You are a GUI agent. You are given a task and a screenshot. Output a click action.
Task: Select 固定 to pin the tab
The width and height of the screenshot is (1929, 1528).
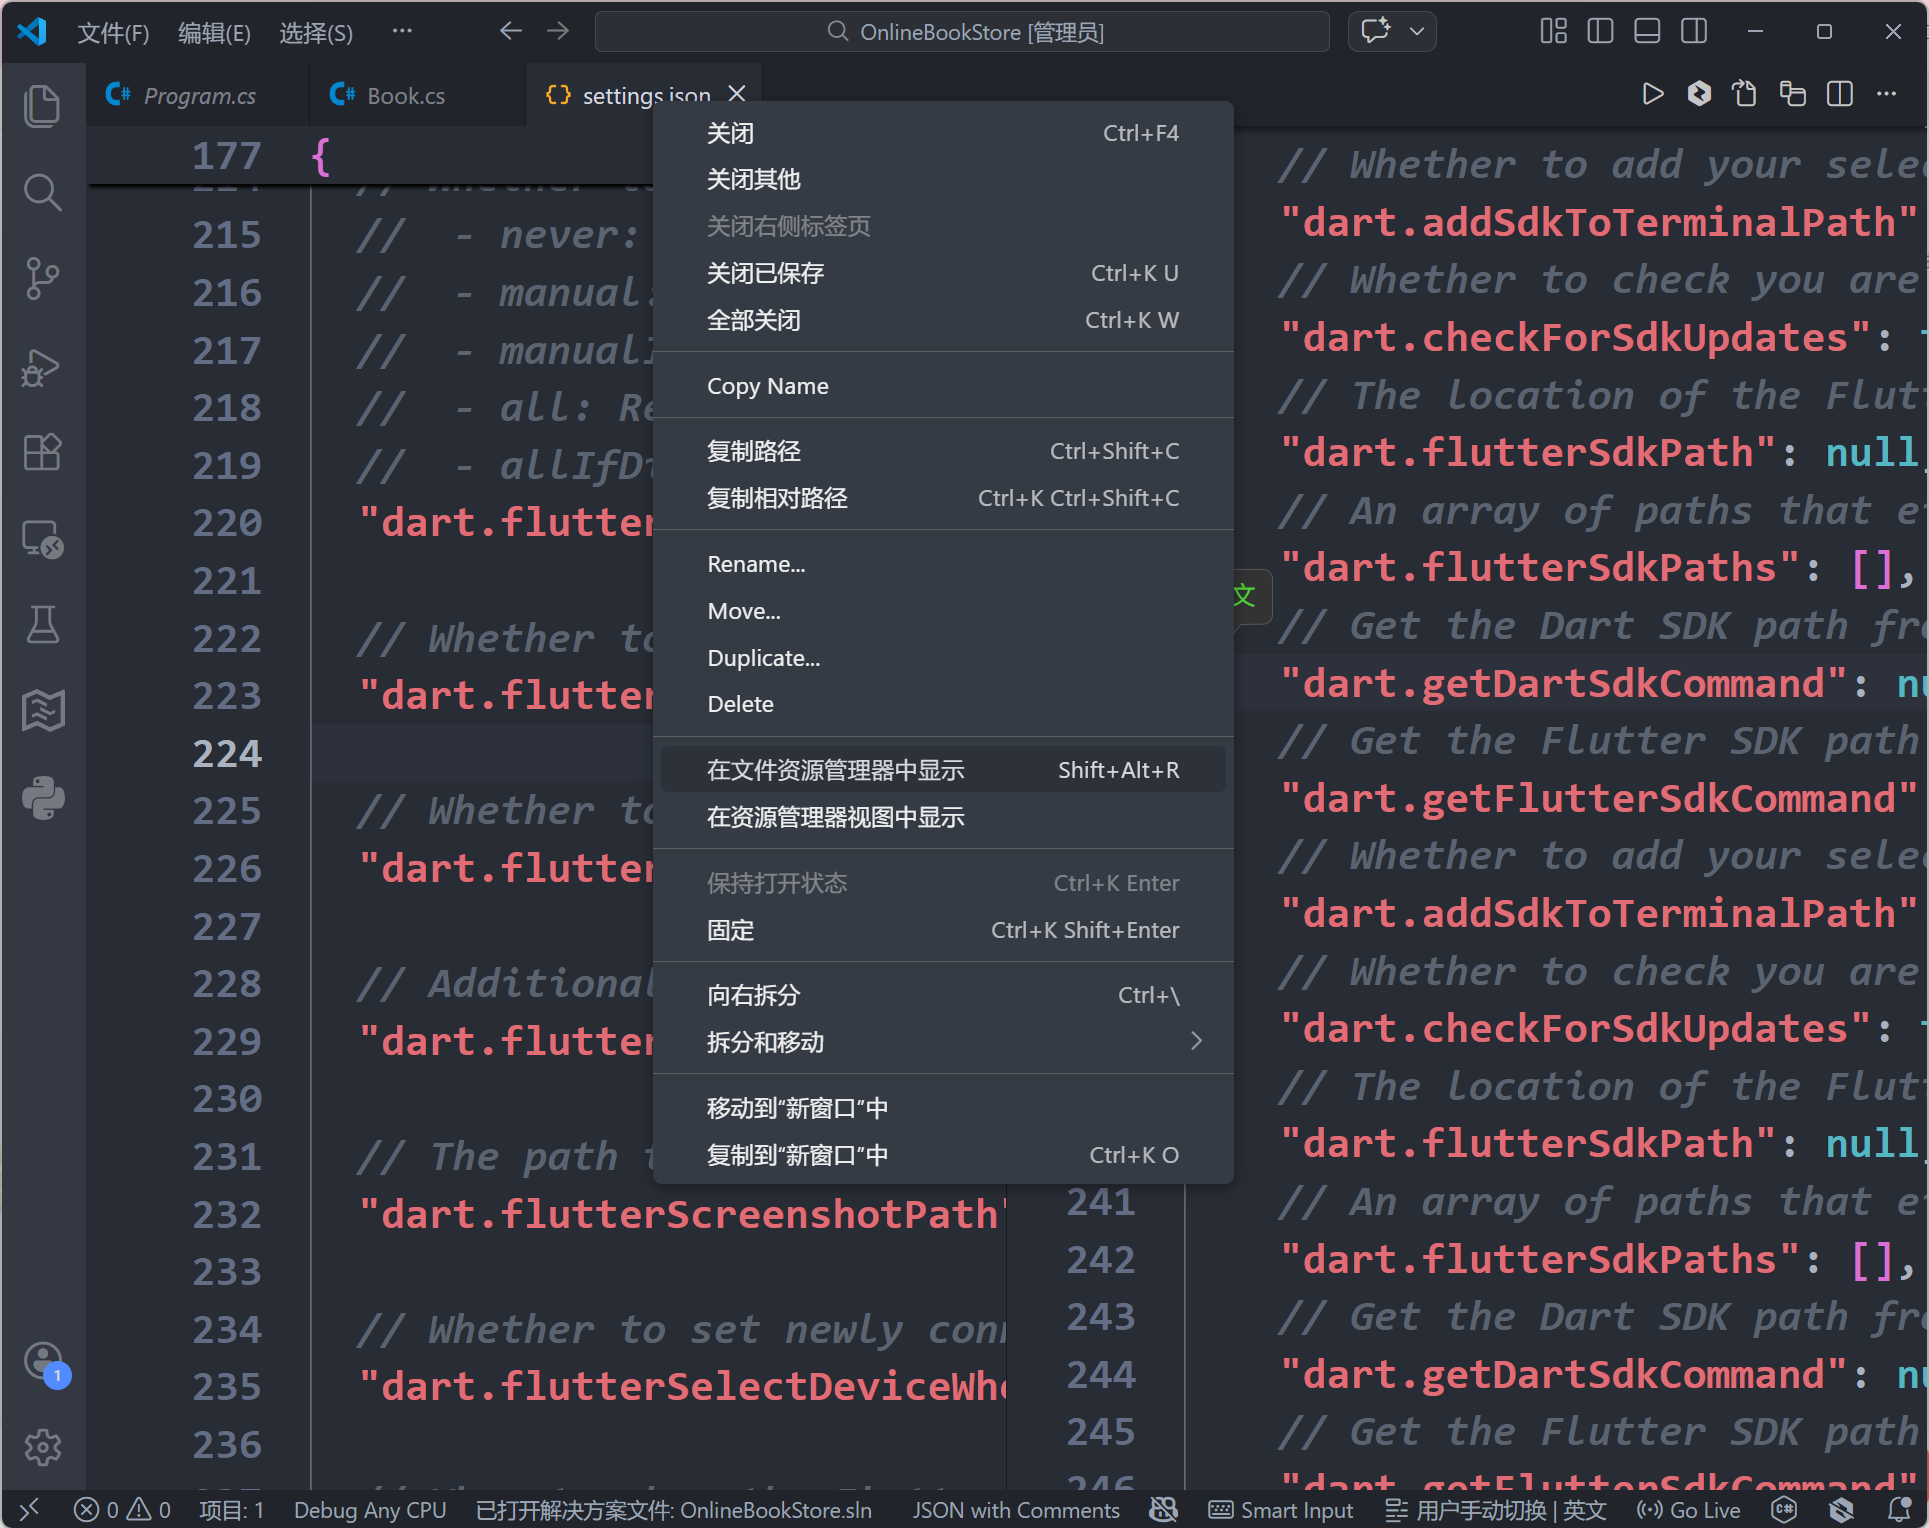[x=943, y=930]
